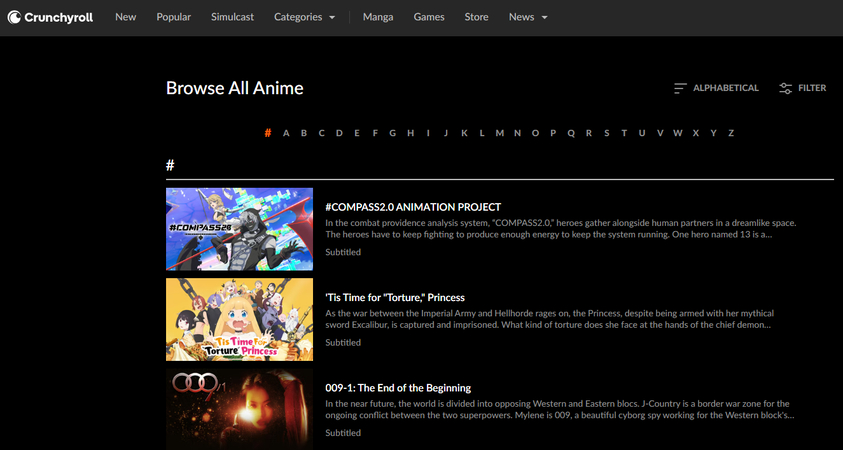Image resolution: width=843 pixels, height=450 pixels.
Task: Click #COMPASS2.0 ANIMATION PROJECT title
Action: tap(413, 207)
